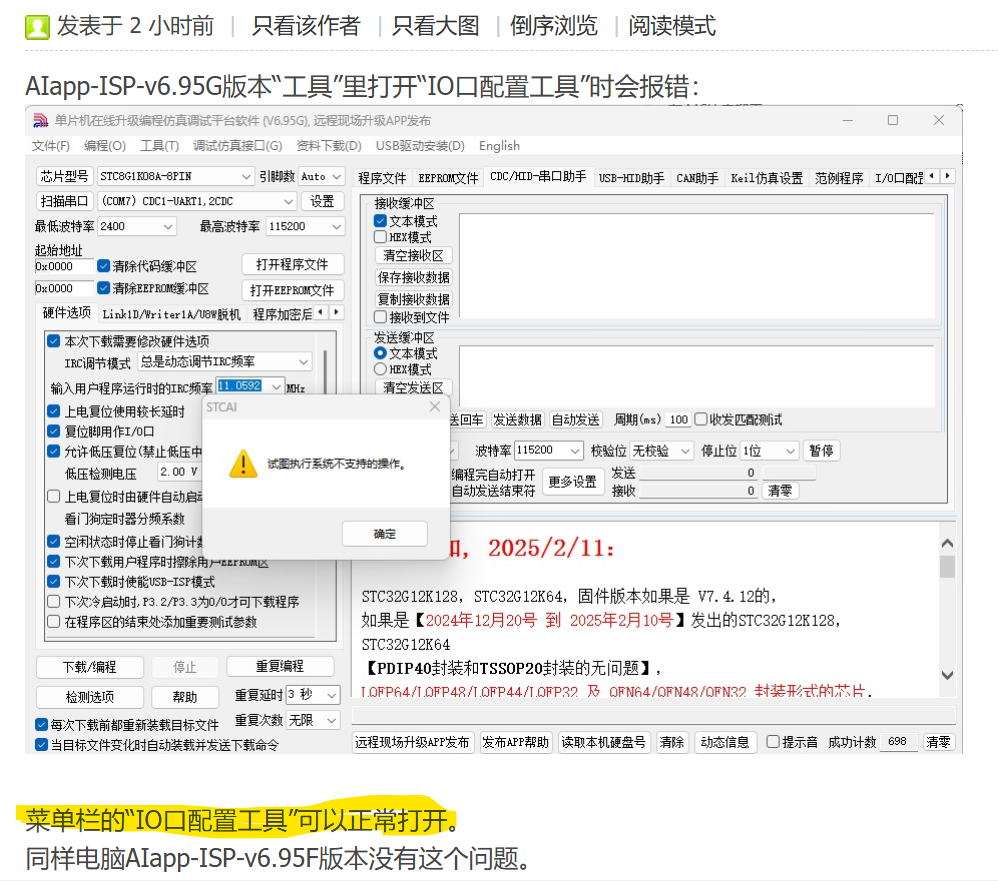Open the English language menu
The image size is (998, 881).
[x=499, y=146]
